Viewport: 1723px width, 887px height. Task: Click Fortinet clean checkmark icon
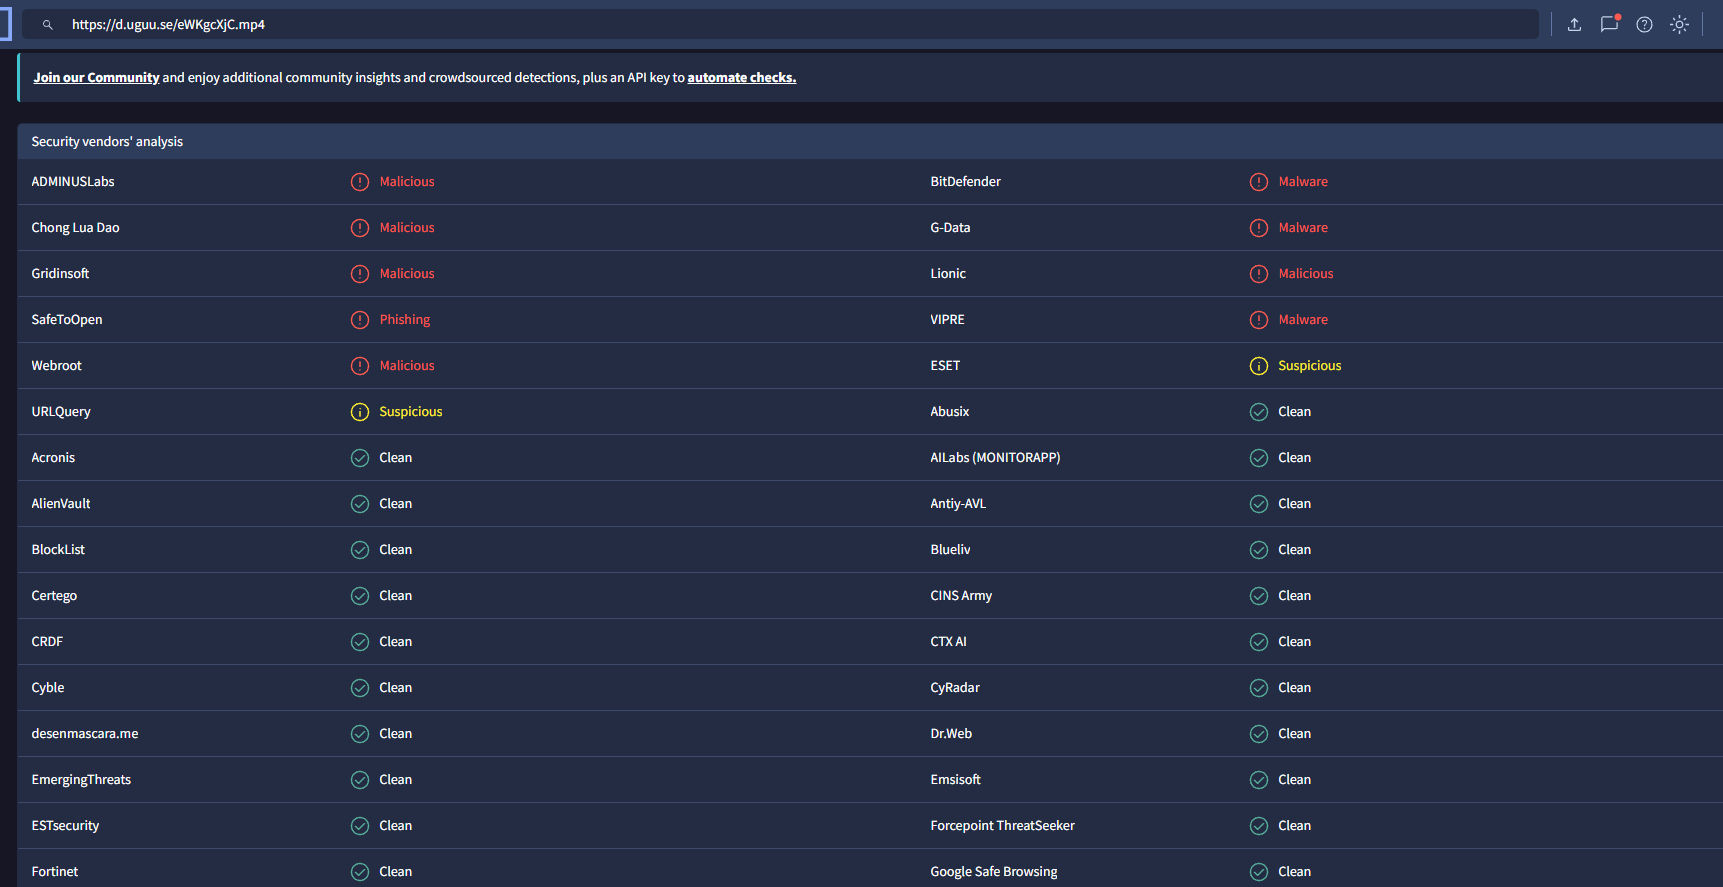(360, 872)
